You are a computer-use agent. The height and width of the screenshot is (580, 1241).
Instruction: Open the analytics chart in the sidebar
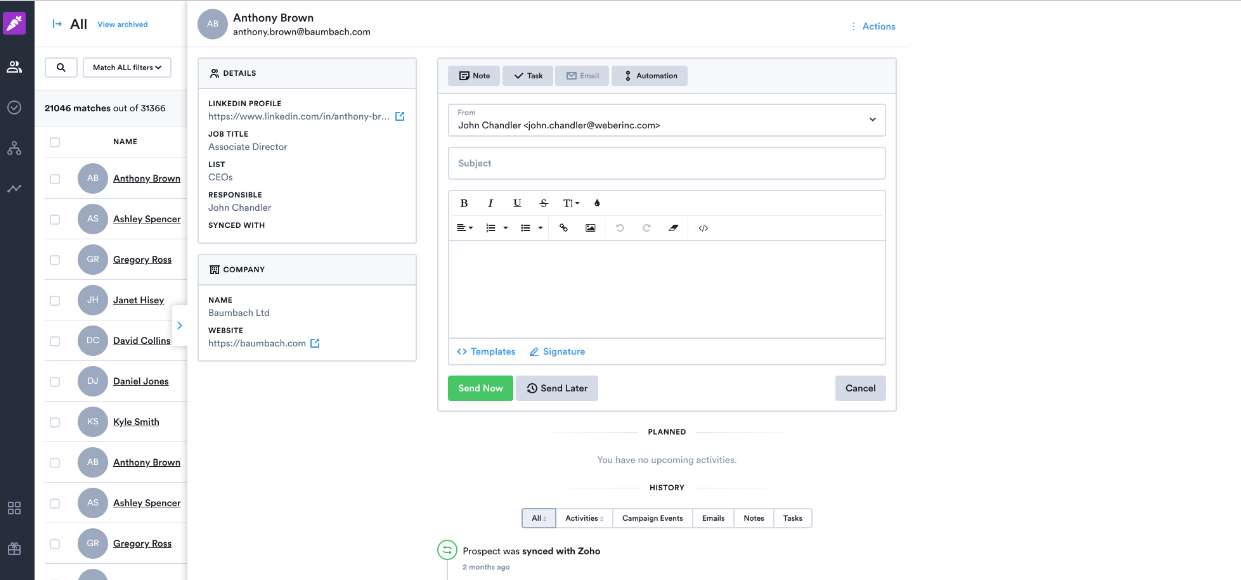click(x=14, y=188)
